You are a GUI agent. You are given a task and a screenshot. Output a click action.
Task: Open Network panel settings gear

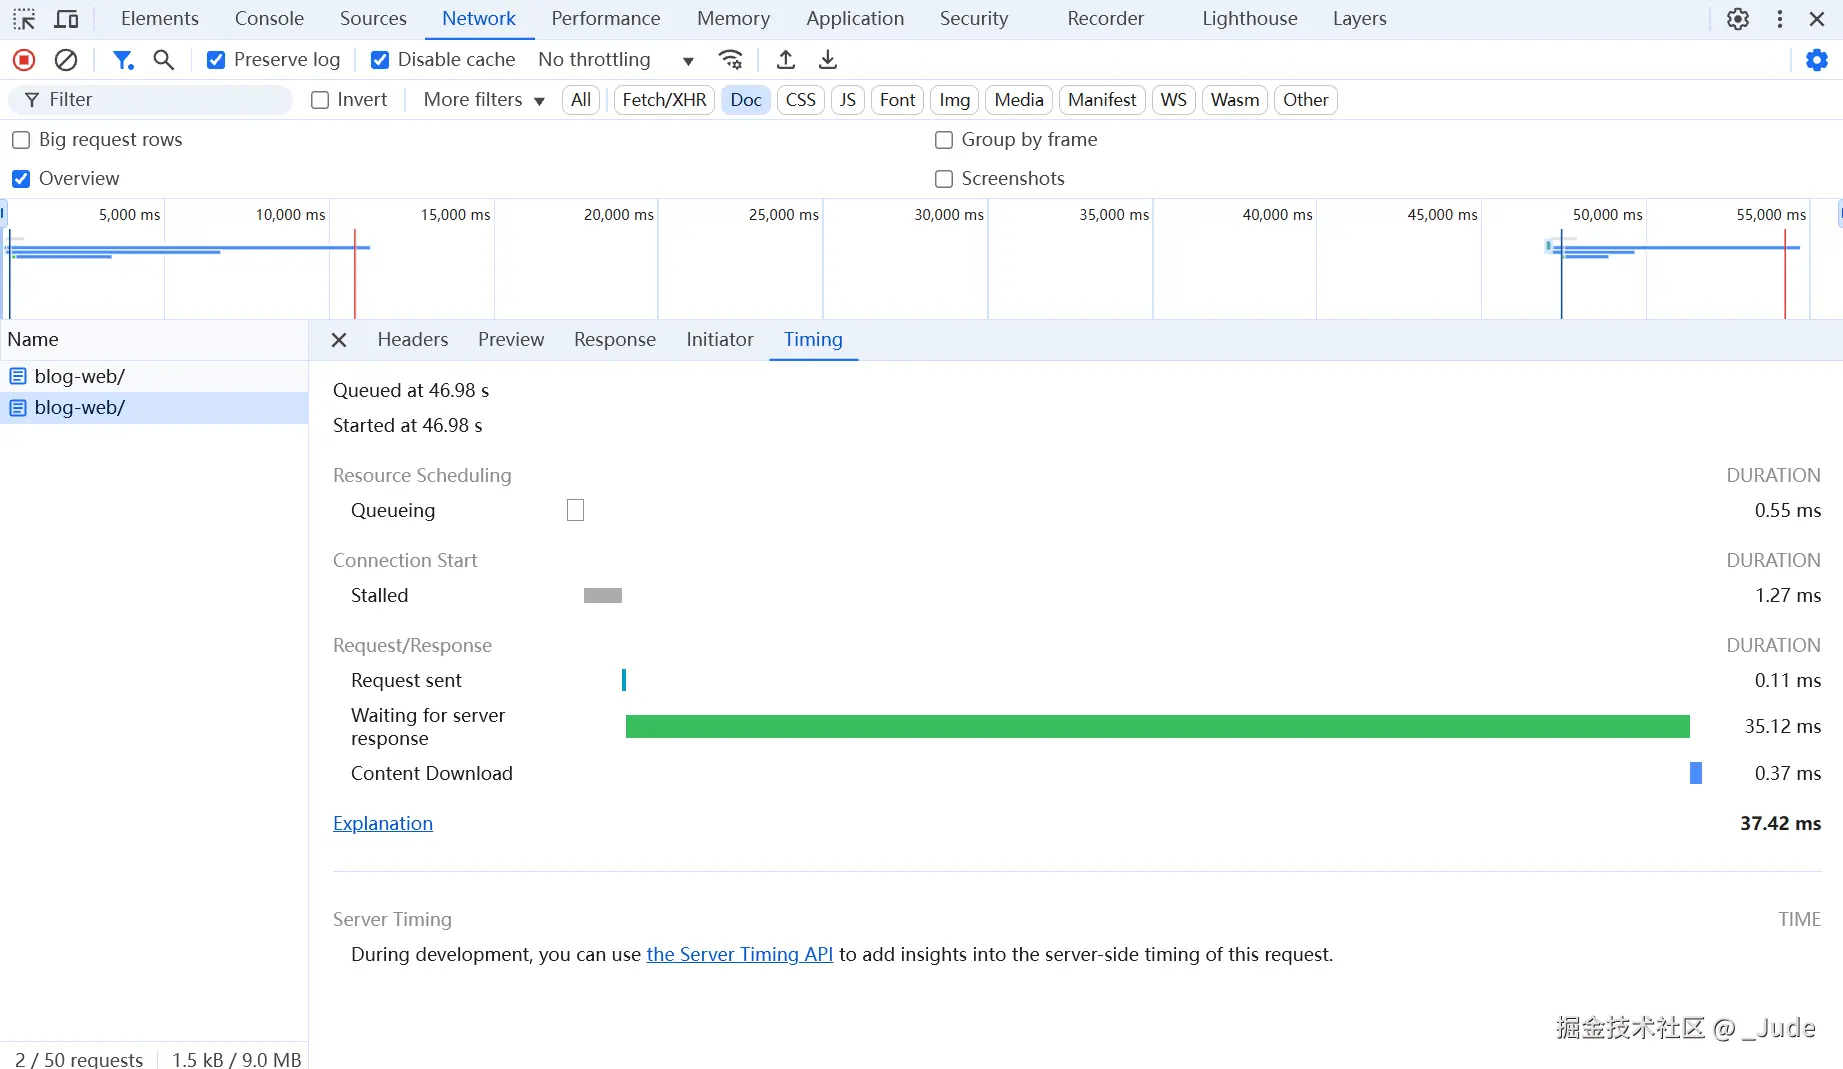click(x=1817, y=60)
